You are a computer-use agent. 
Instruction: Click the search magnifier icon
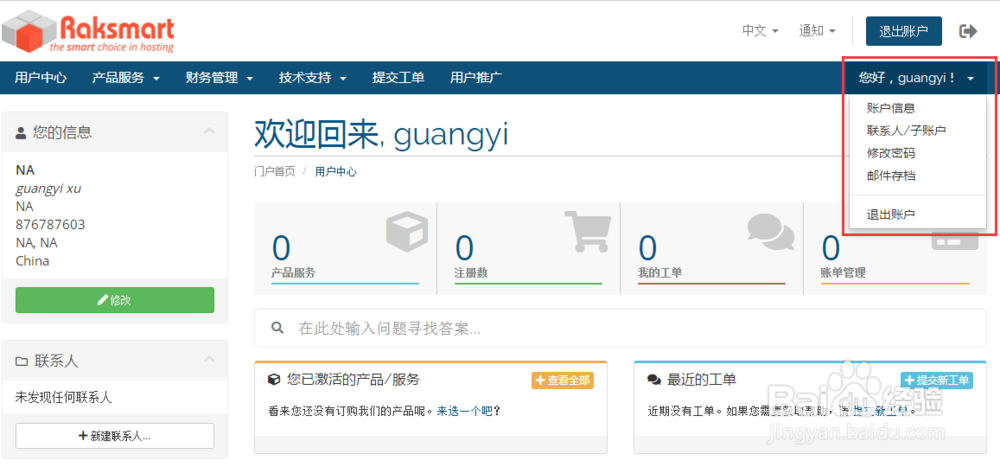(277, 328)
